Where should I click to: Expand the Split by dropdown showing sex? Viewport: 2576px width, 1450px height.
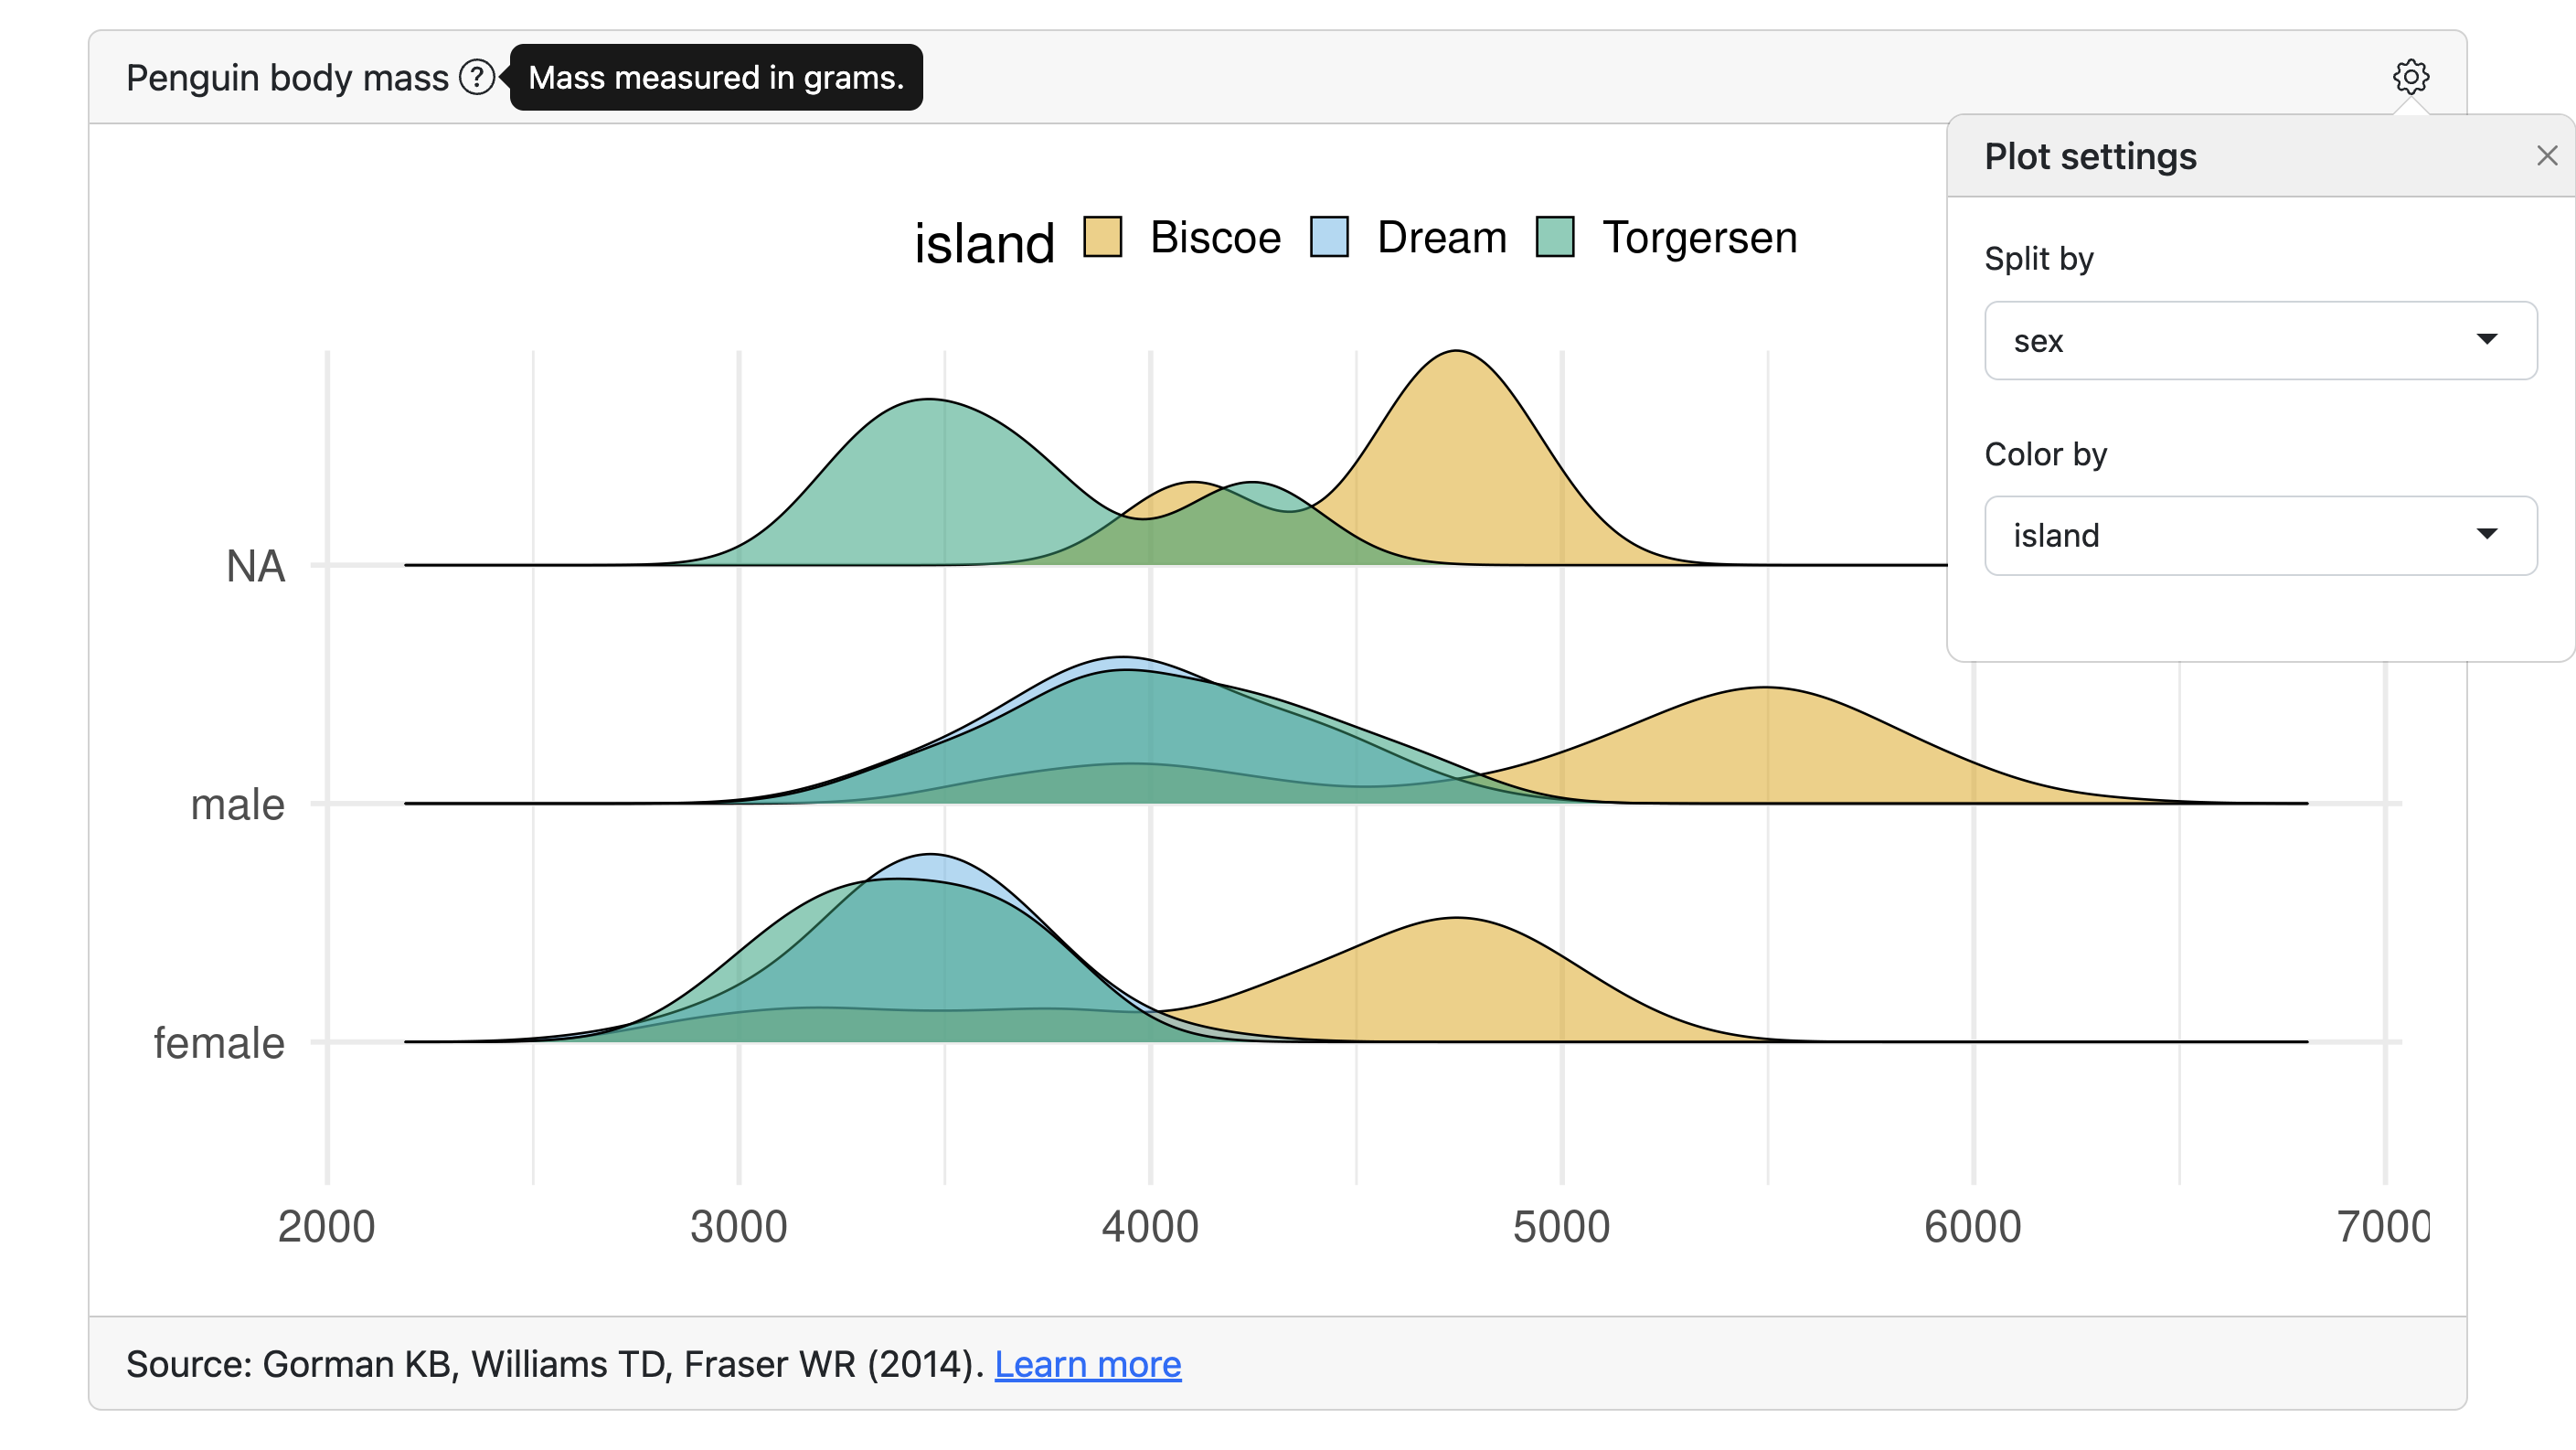click(2259, 341)
